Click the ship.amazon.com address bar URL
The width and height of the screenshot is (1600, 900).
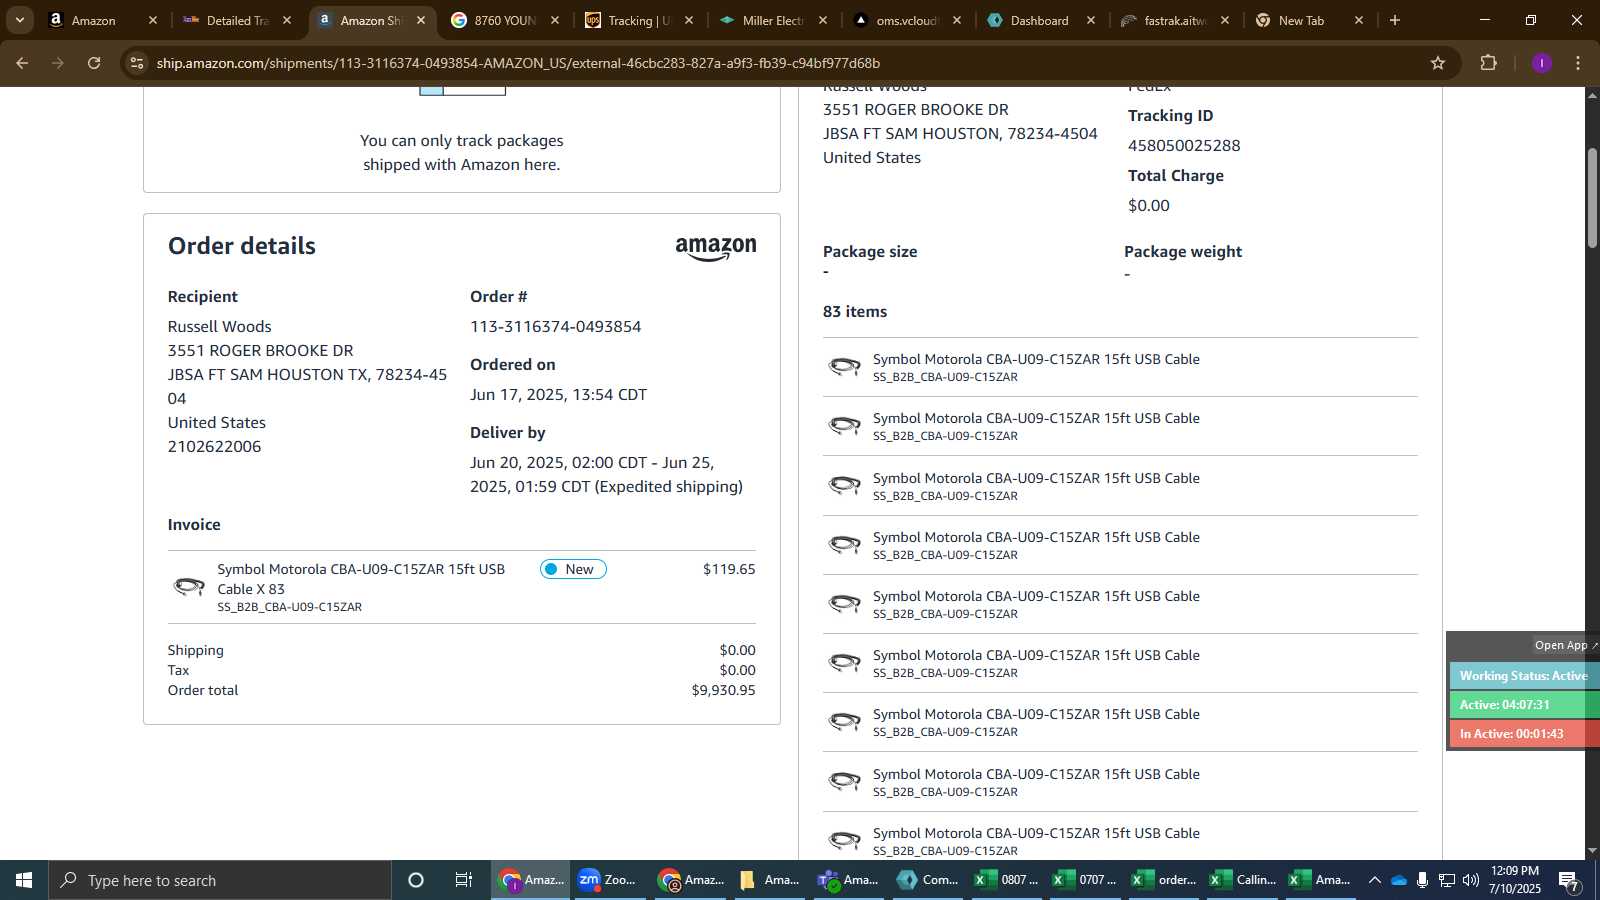pos(518,63)
